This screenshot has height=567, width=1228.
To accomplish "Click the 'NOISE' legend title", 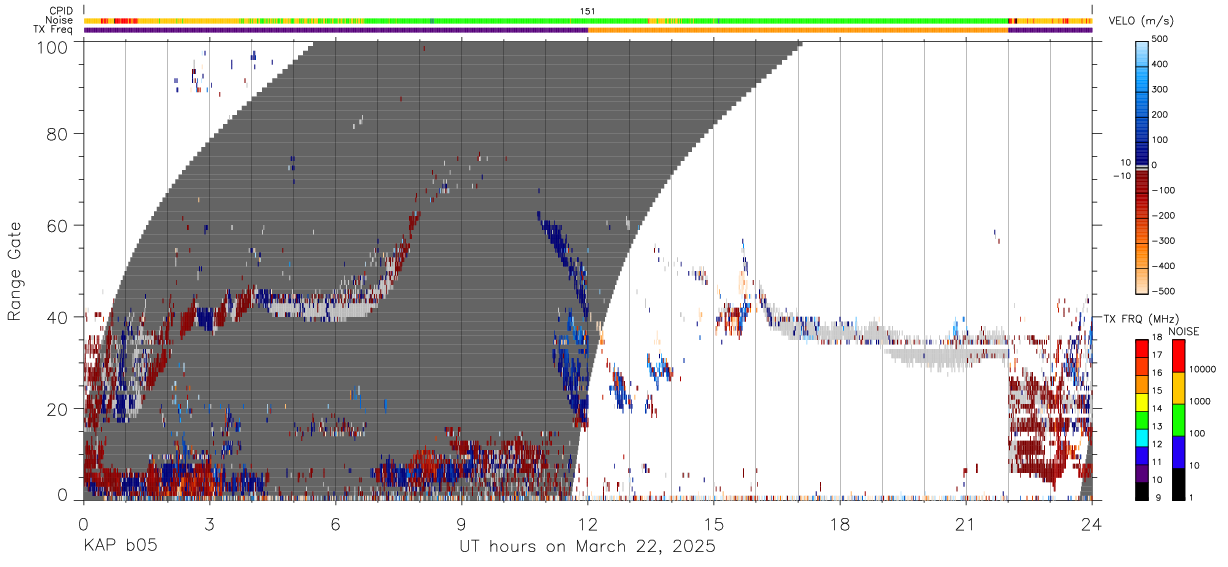I will point(1184,331).
